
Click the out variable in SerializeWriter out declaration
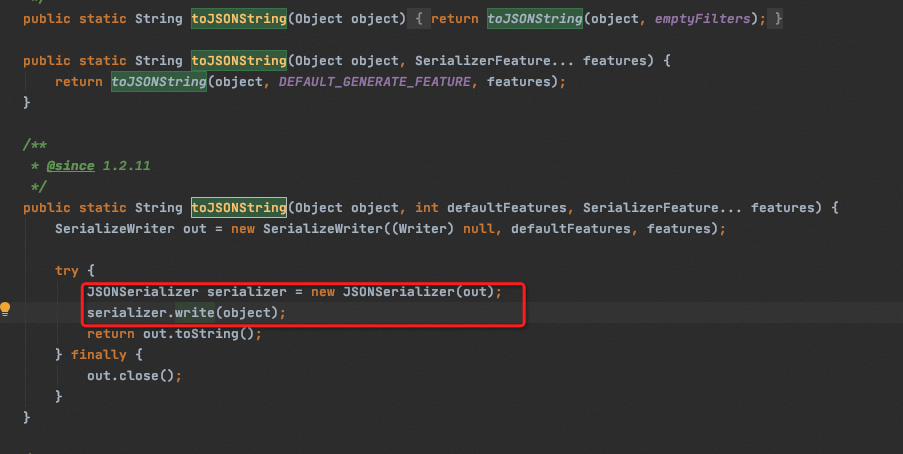195,229
